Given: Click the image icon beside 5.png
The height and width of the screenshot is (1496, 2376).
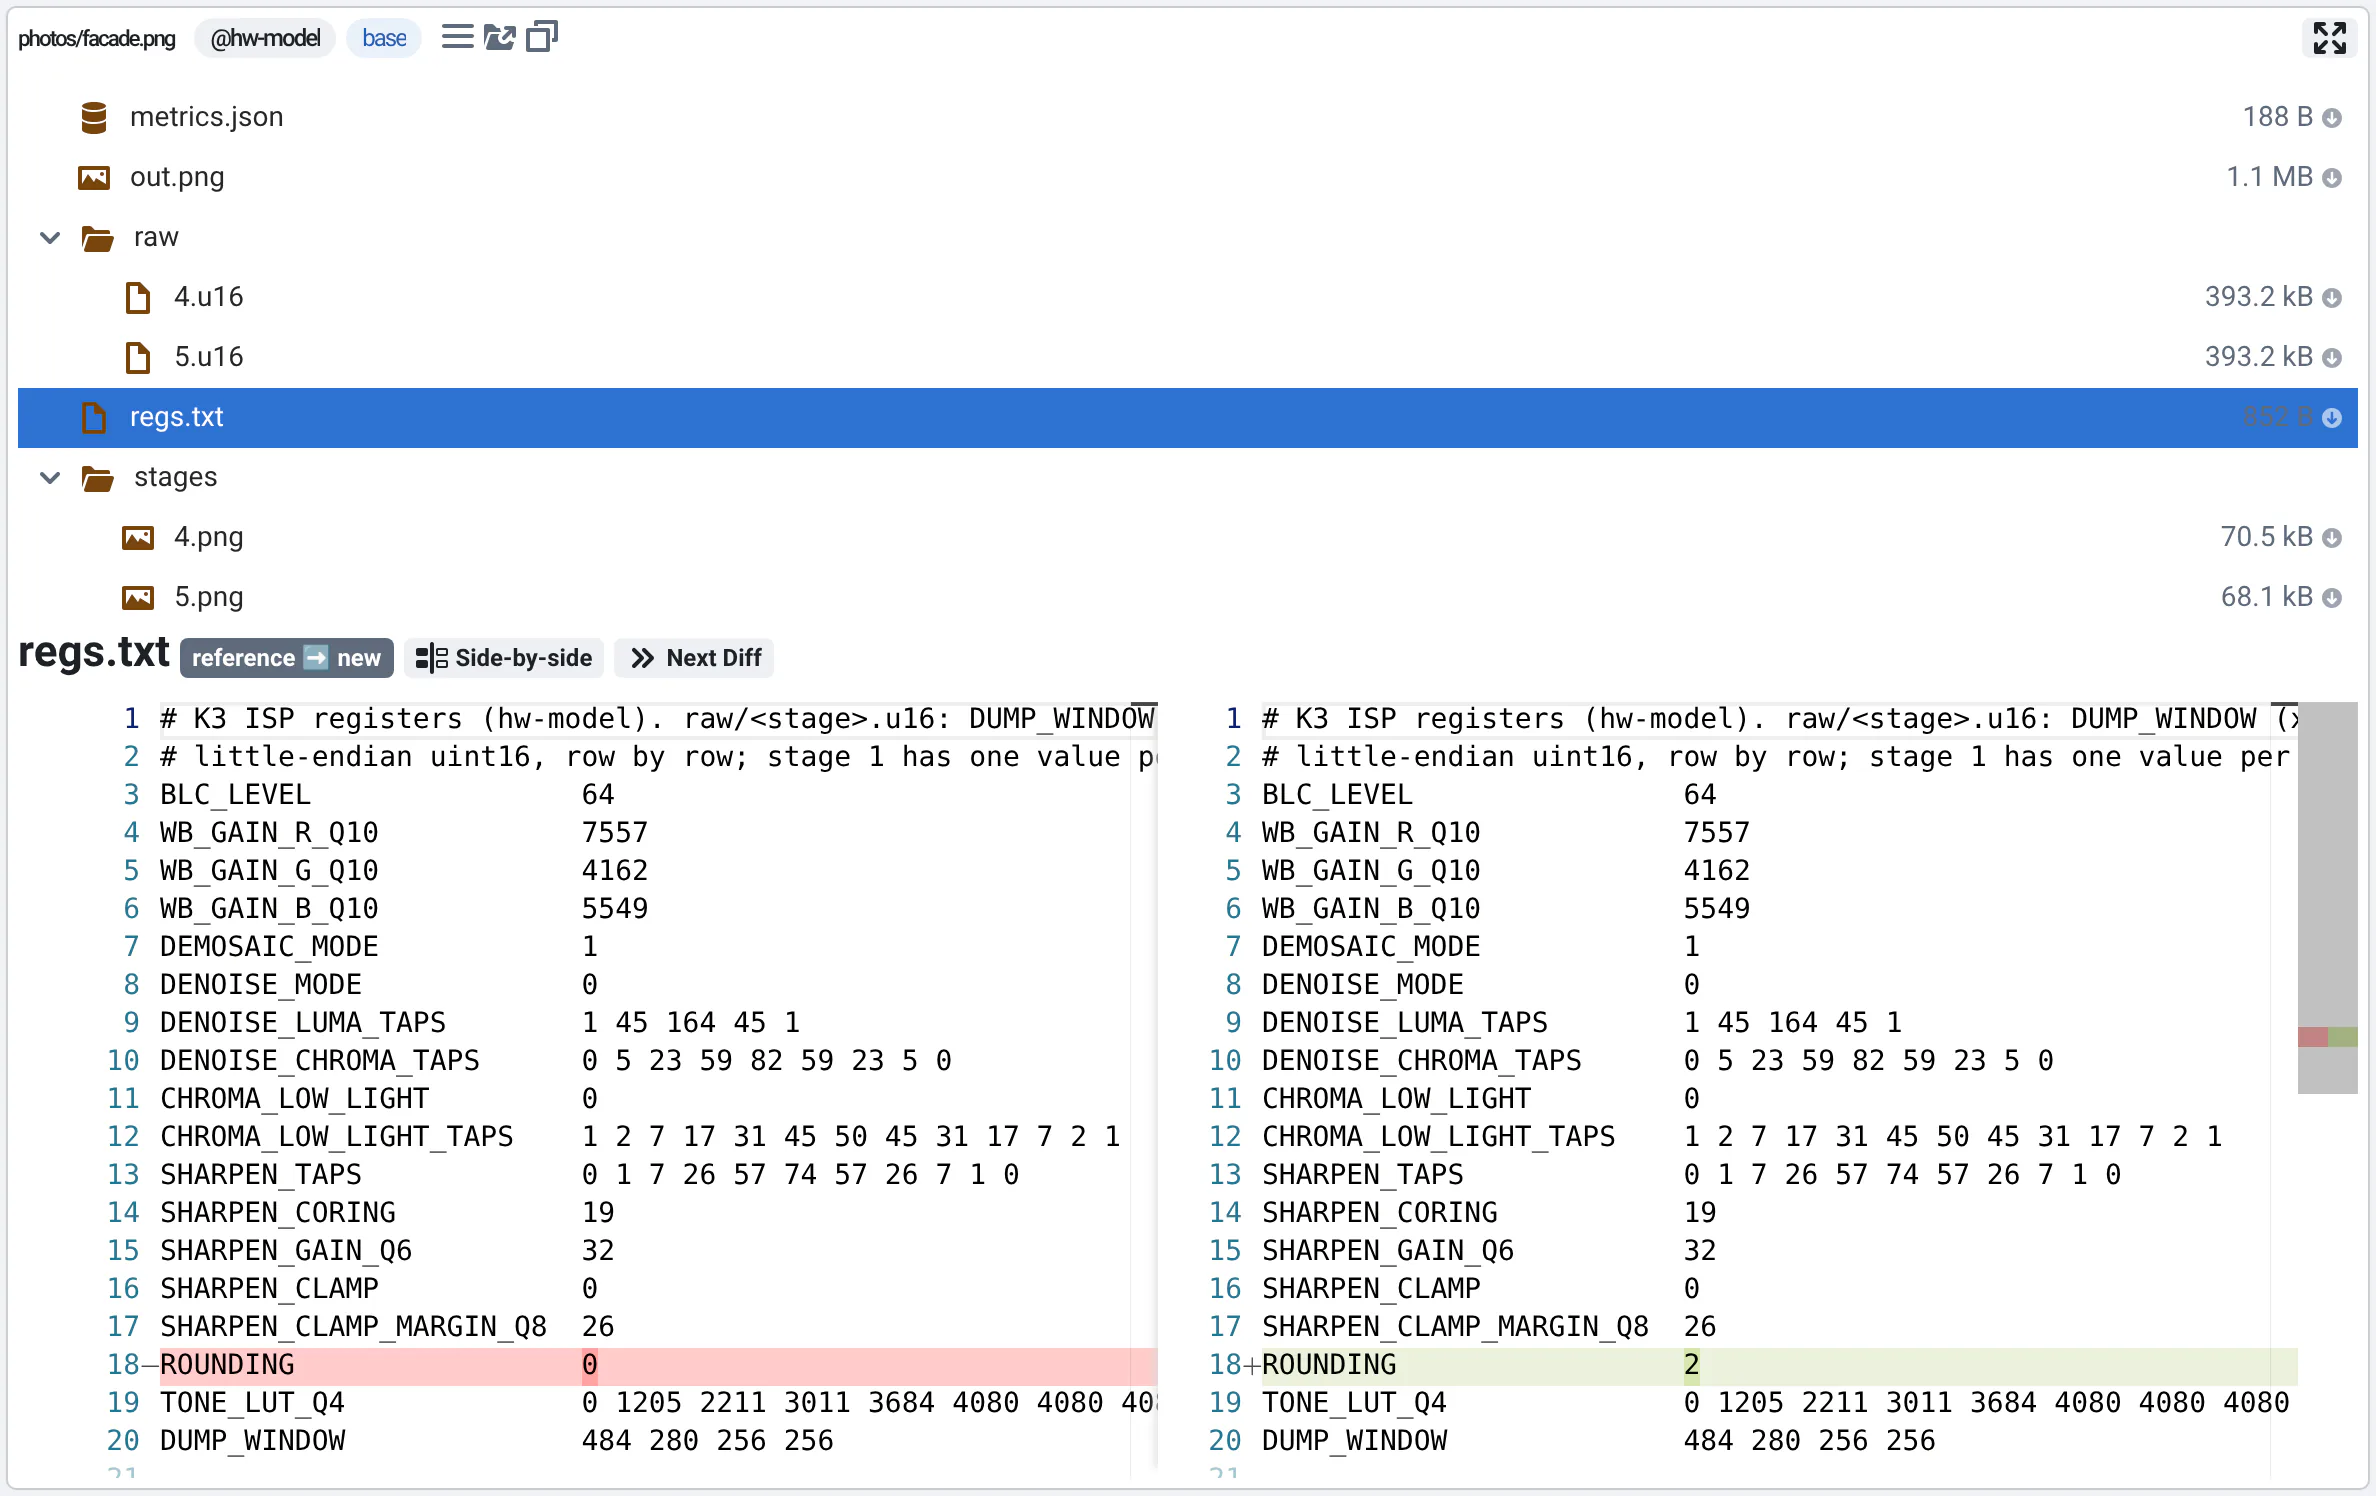Looking at the screenshot, I should pyautogui.click(x=138, y=598).
